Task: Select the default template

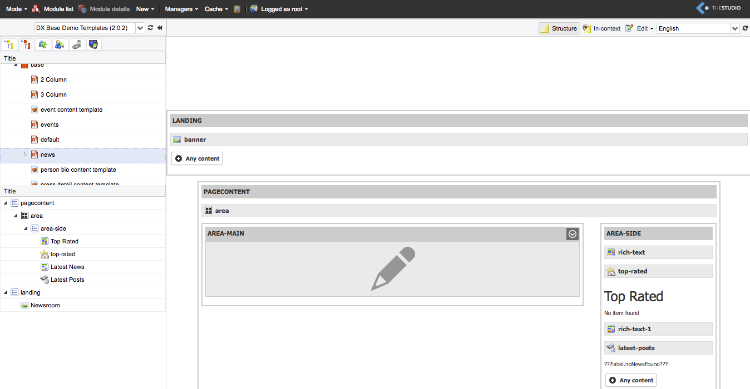Action: point(50,140)
